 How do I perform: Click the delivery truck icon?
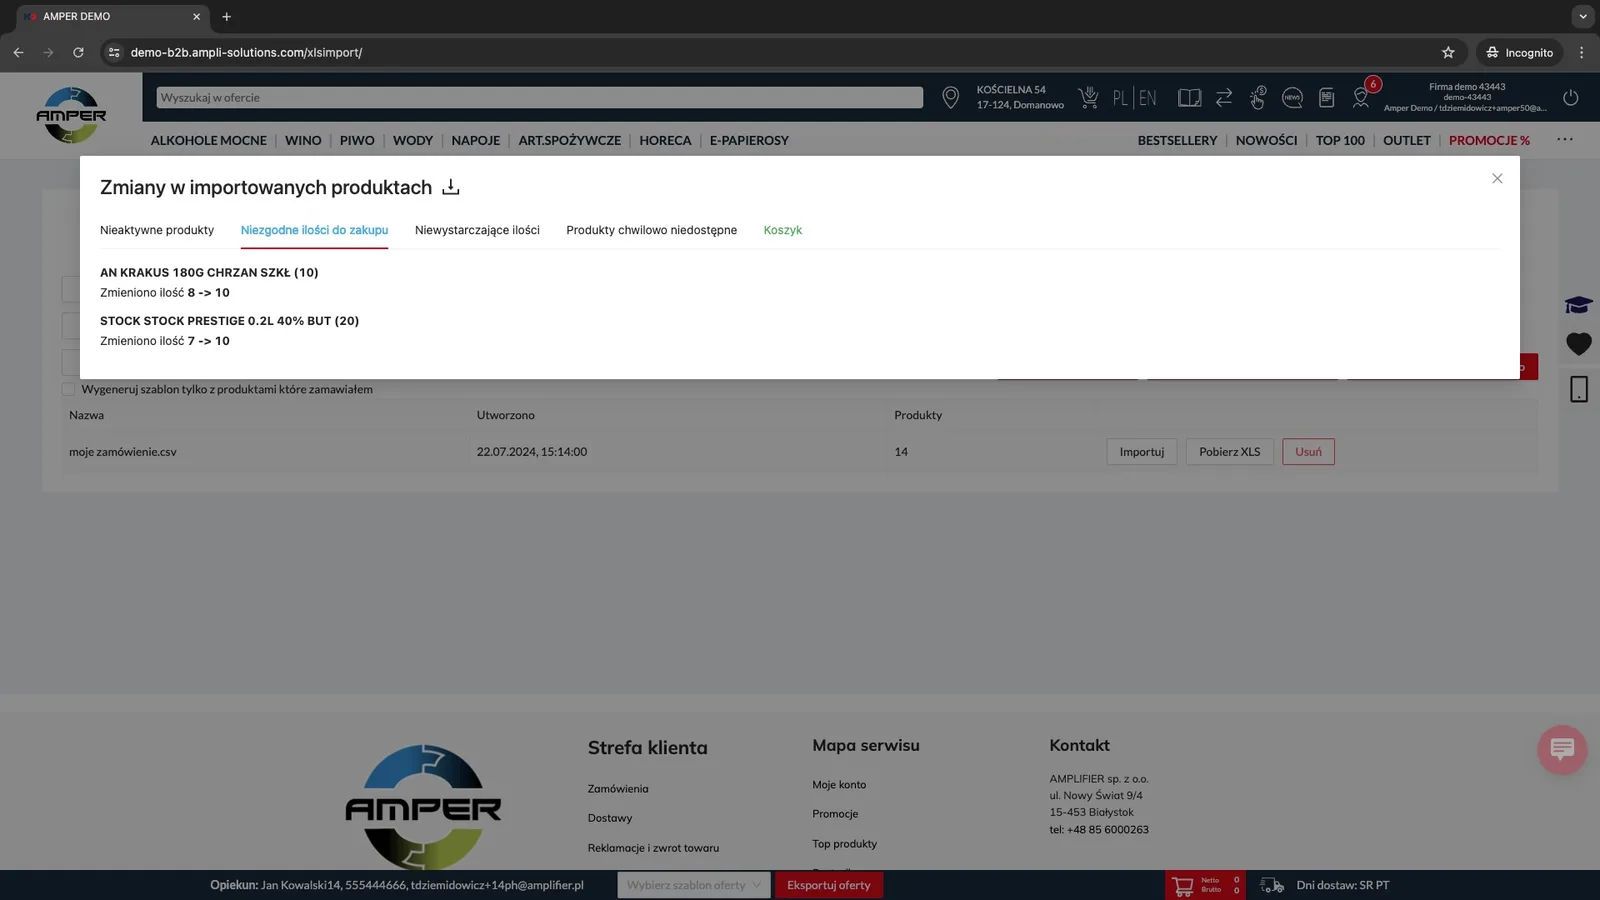click(x=1272, y=885)
